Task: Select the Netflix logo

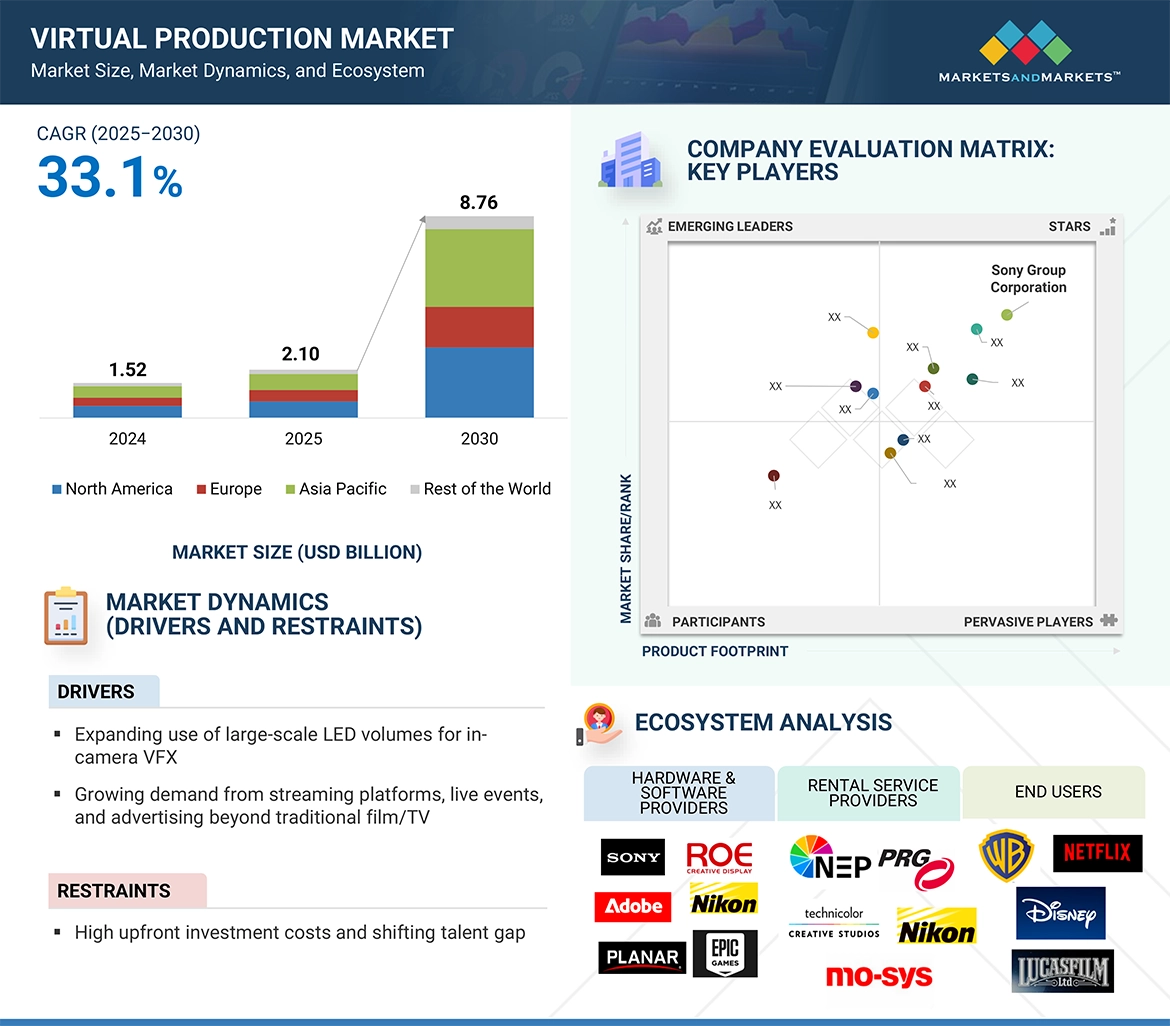Action: coord(1097,853)
